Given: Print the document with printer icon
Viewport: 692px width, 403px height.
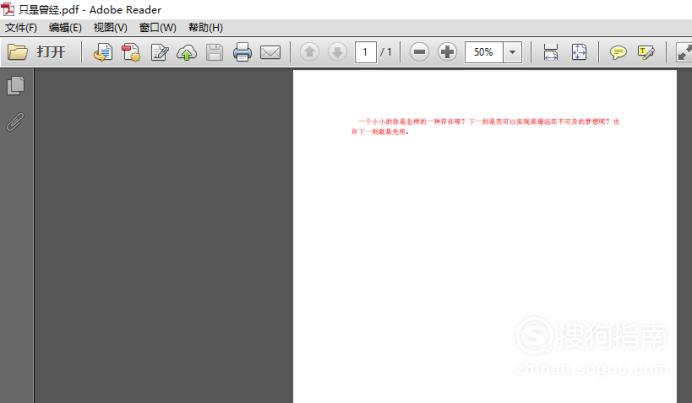Looking at the screenshot, I should tap(242, 52).
